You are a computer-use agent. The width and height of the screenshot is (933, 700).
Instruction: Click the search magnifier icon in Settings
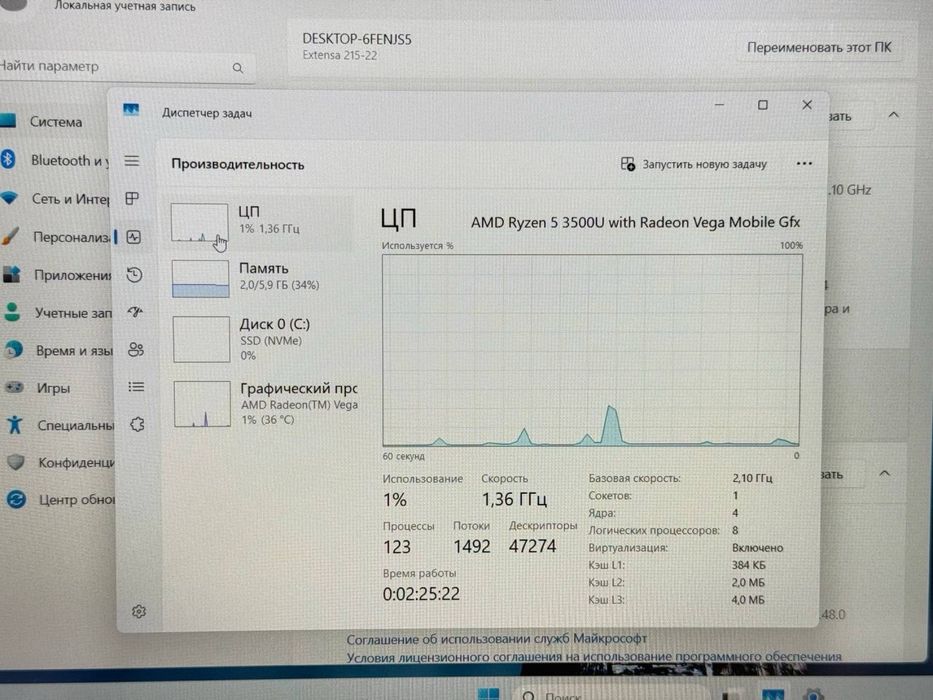click(x=237, y=68)
